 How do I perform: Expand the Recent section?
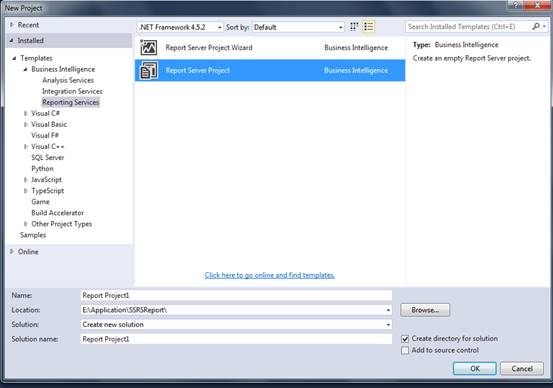click(x=12, y=25)
